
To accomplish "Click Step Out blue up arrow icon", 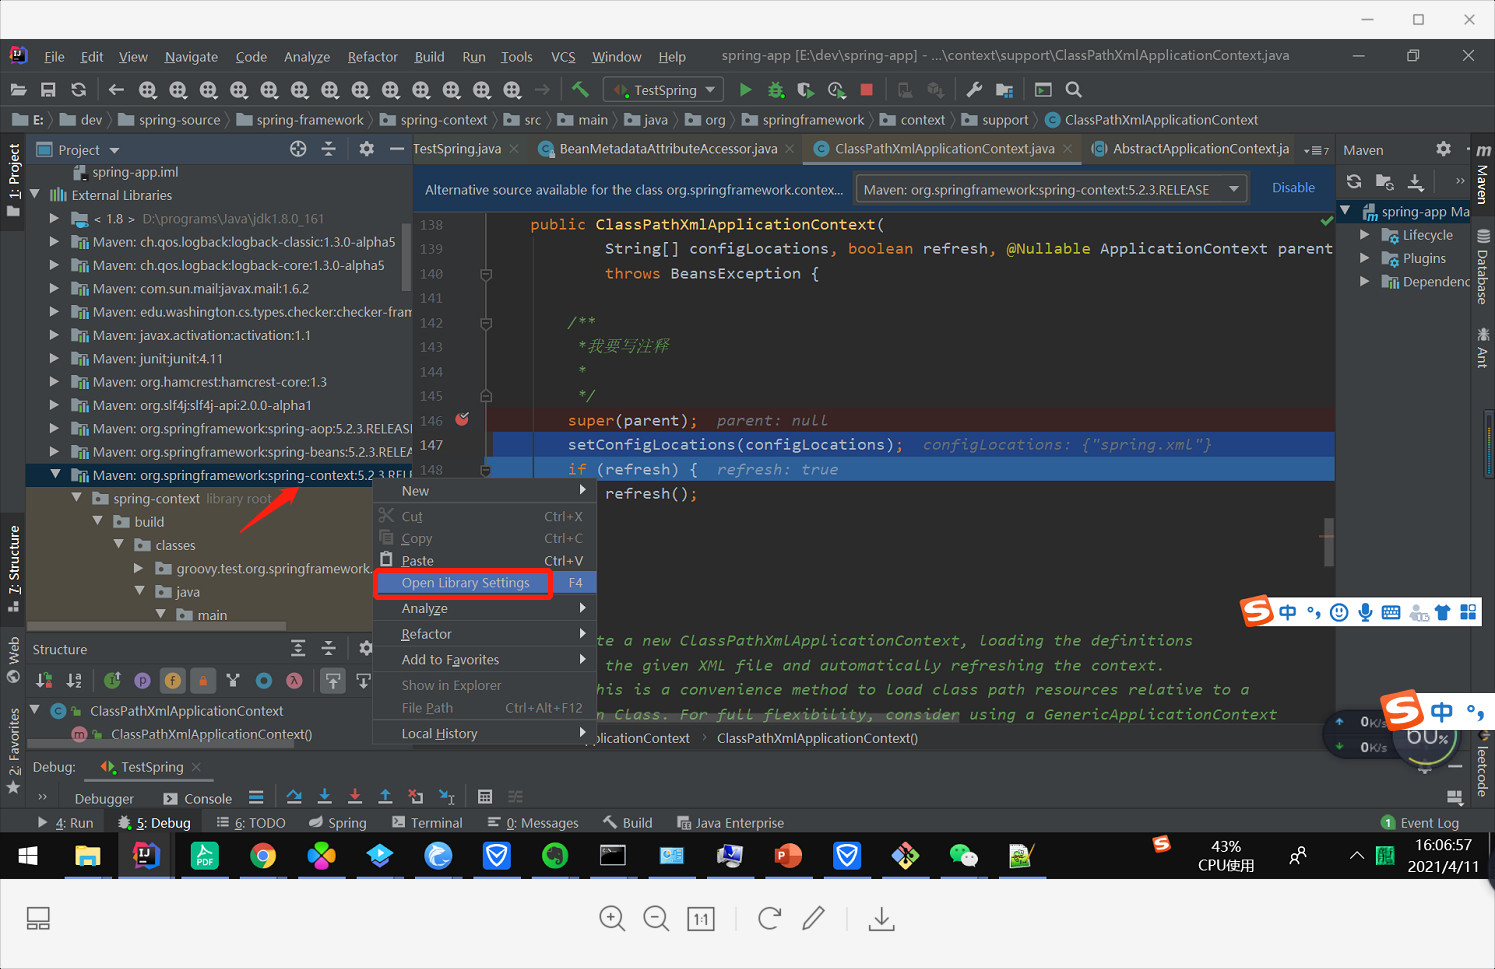I will (385, 797).
